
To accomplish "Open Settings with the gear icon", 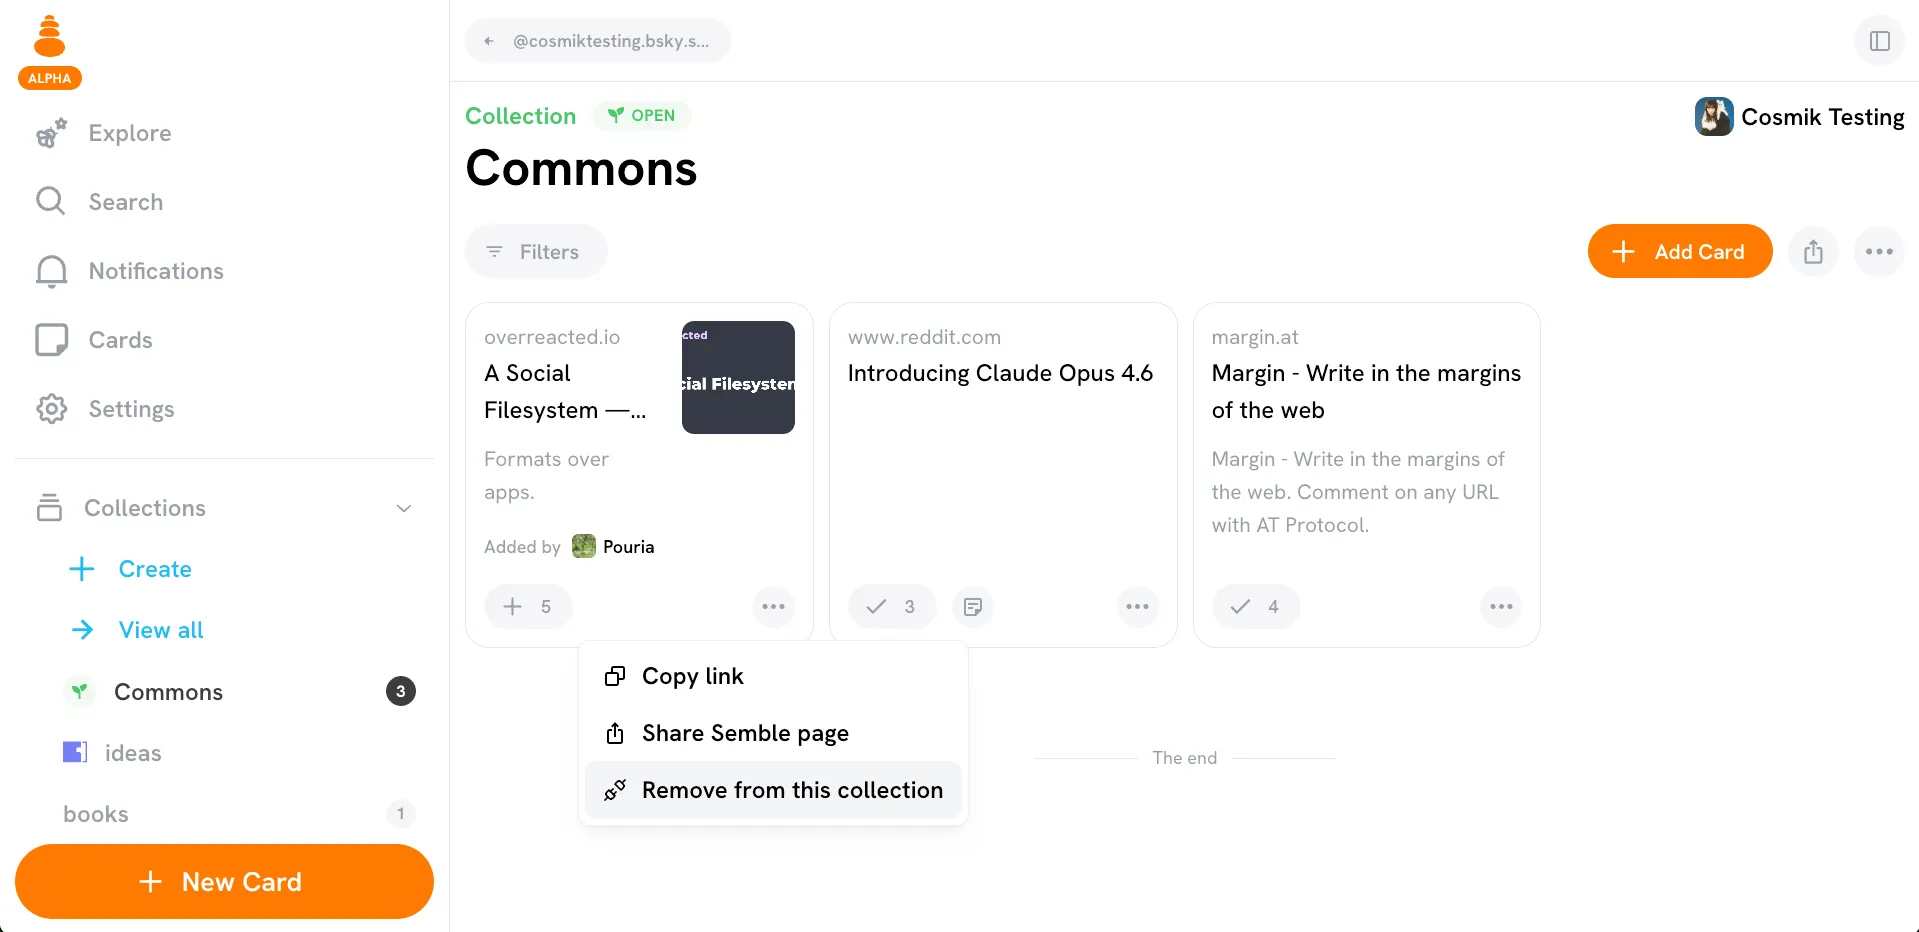I will click(51, 409).
